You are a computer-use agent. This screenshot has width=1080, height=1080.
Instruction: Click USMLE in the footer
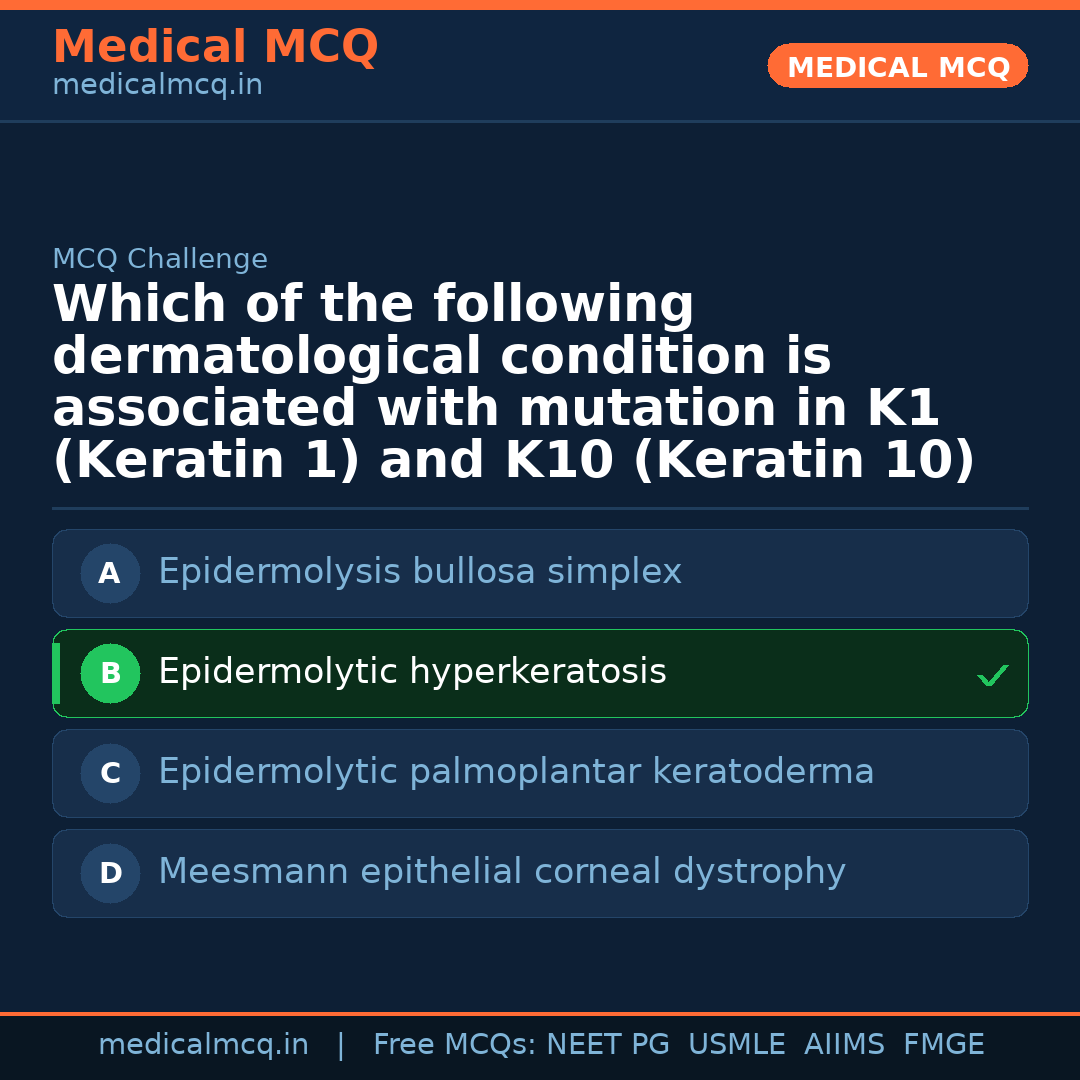point(736,1045)
